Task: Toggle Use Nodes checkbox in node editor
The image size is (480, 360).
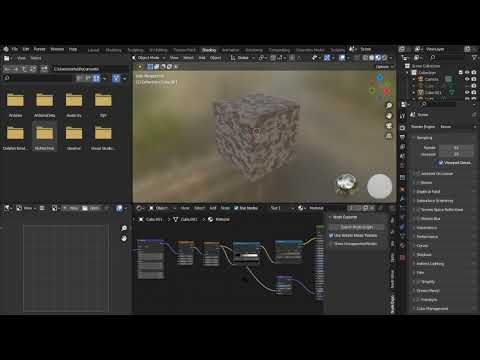Action: point(236,208)
